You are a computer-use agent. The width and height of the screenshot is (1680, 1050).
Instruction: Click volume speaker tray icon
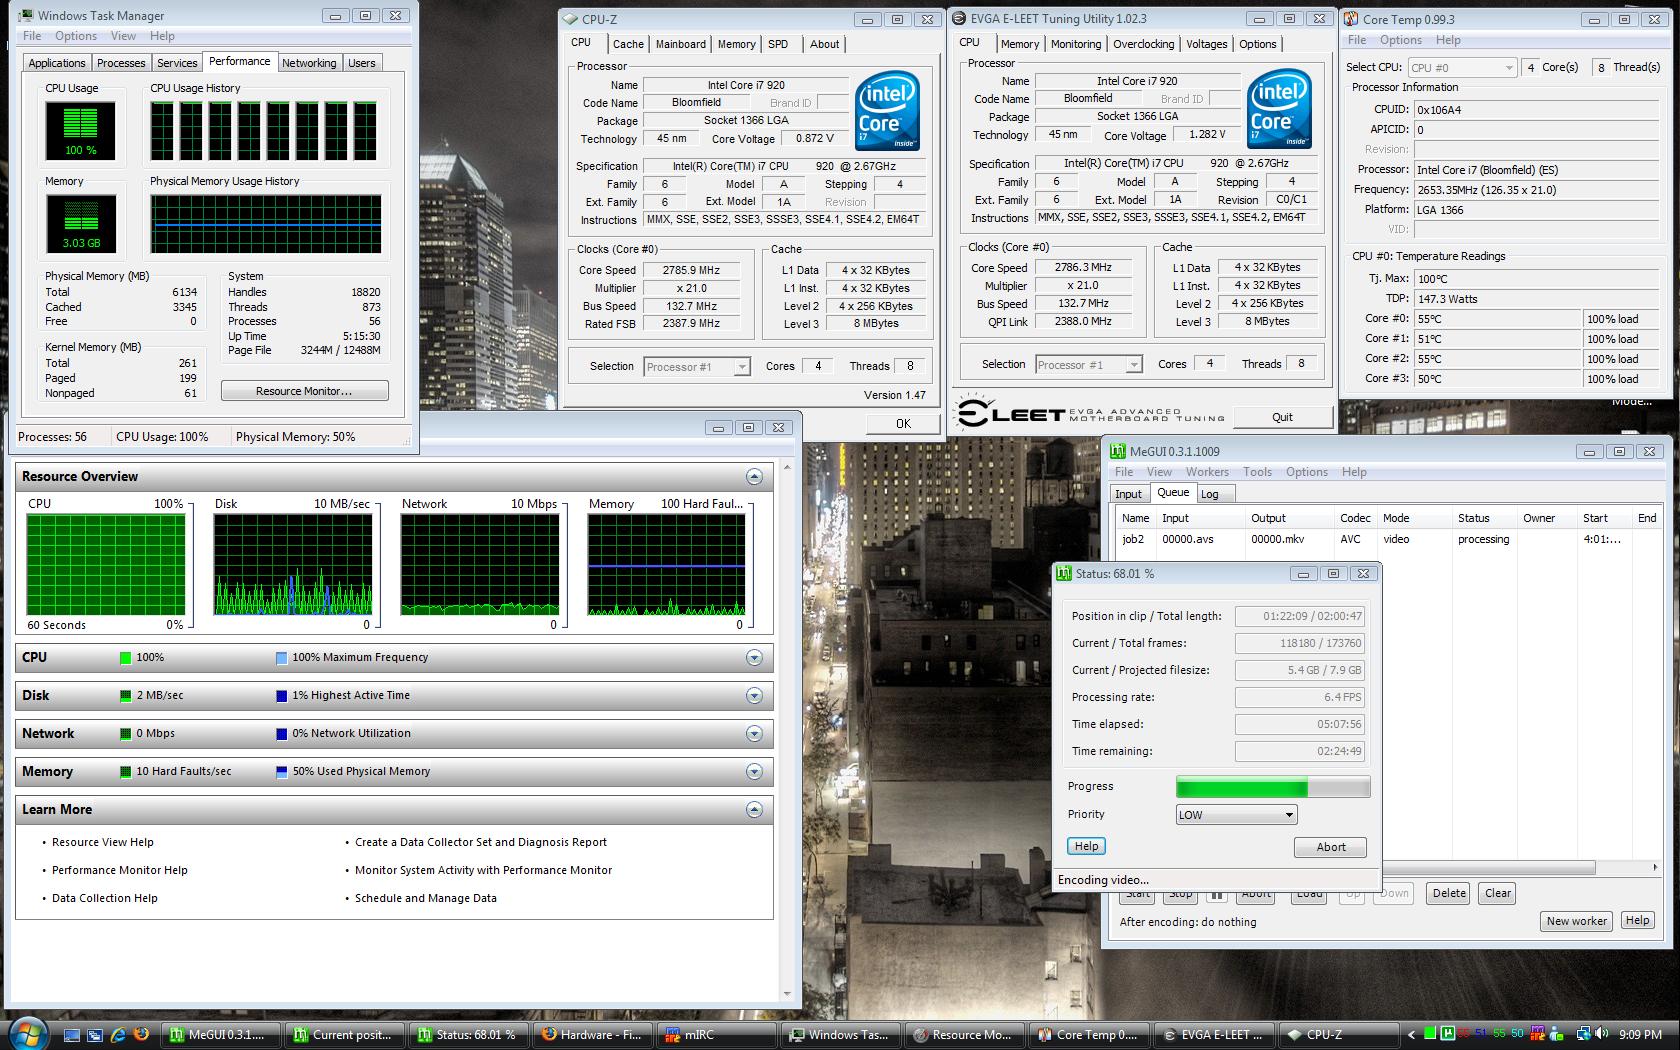point(1601,1035)
